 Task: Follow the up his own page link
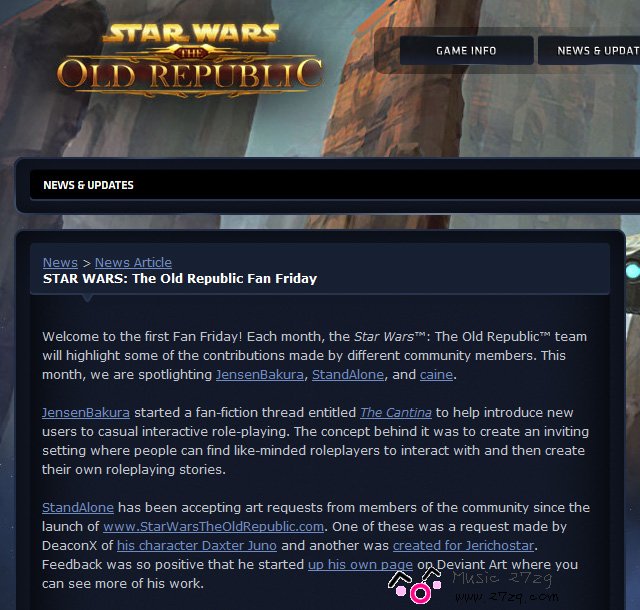pyautogui.click(x=360, y=565)
